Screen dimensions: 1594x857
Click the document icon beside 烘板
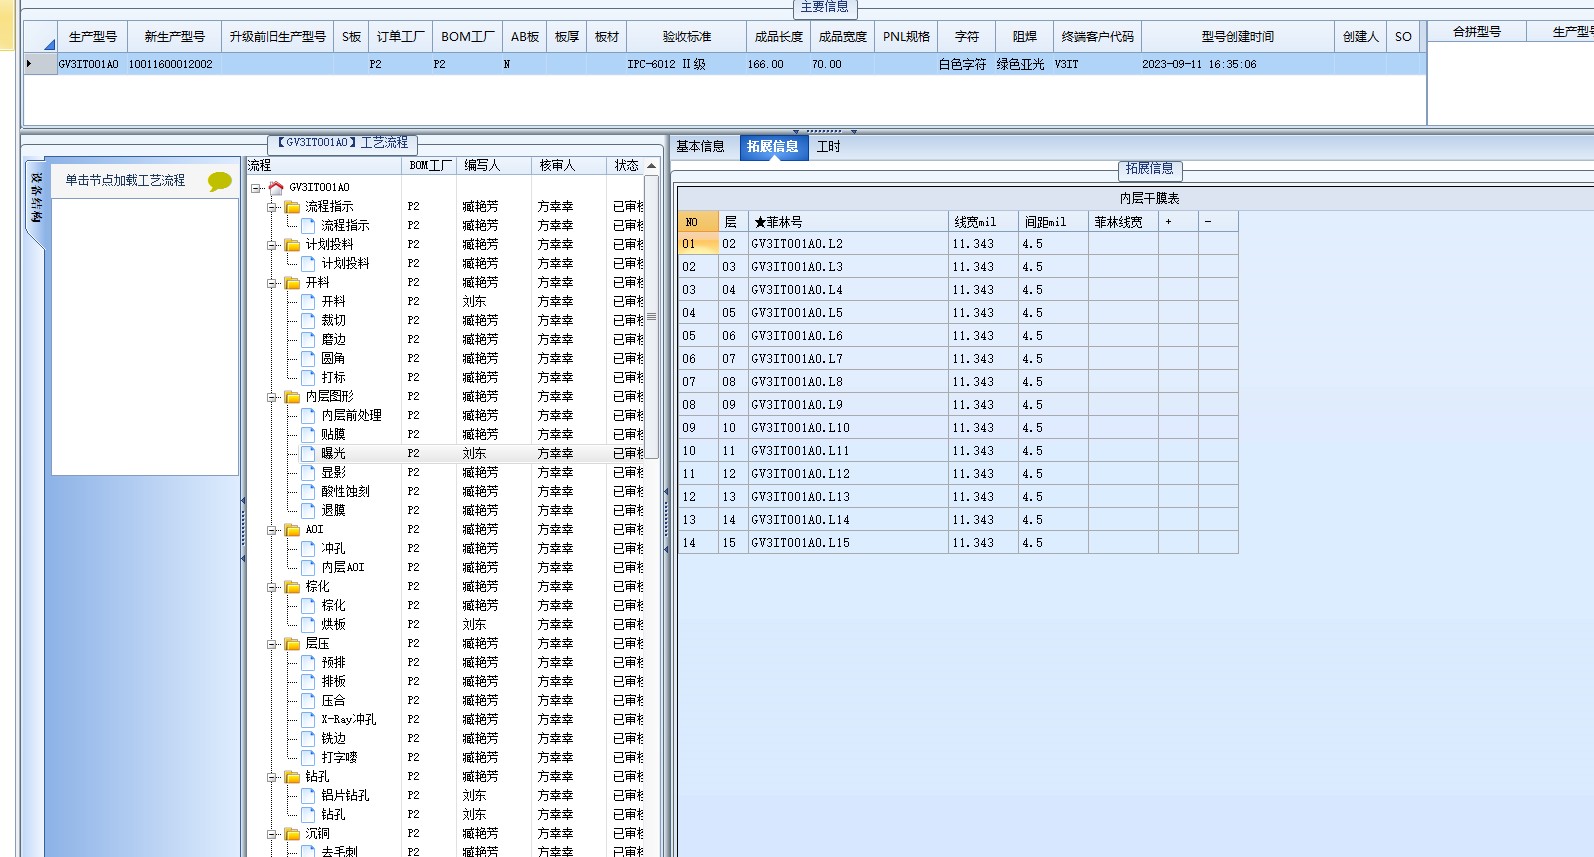click(309, 624)
